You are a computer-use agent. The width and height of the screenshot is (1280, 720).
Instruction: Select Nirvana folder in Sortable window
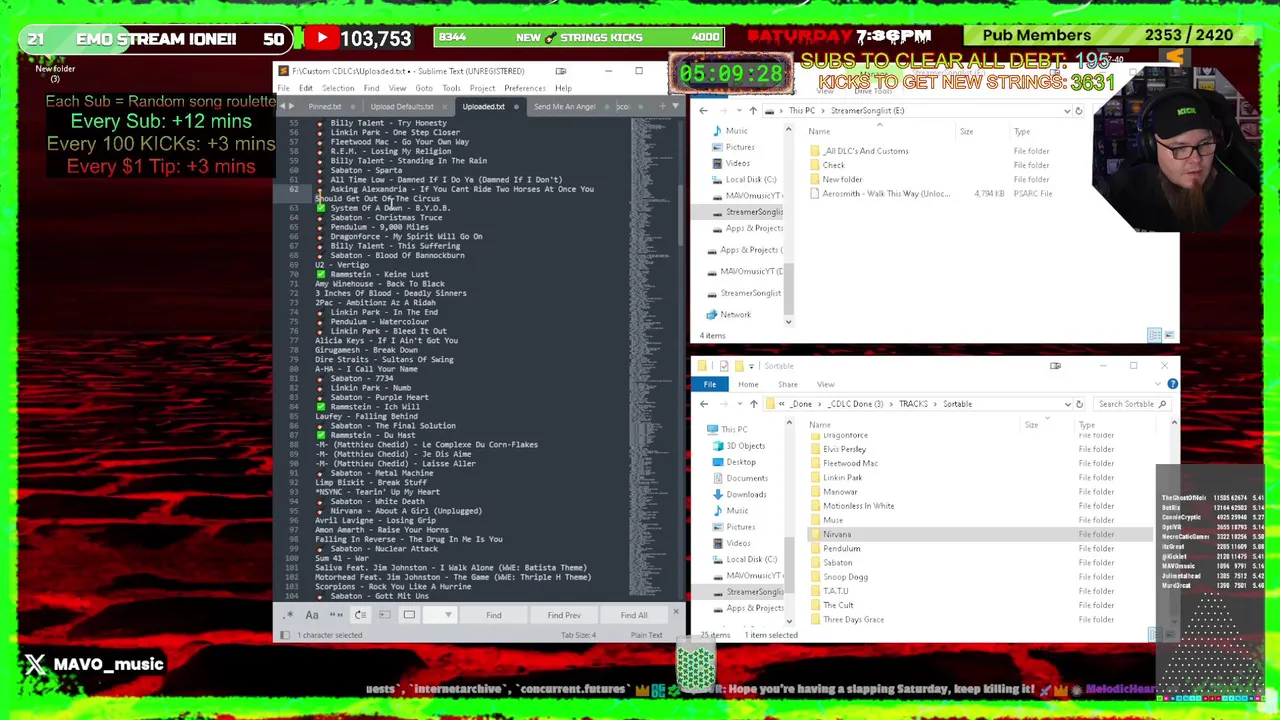click(836, 534)
